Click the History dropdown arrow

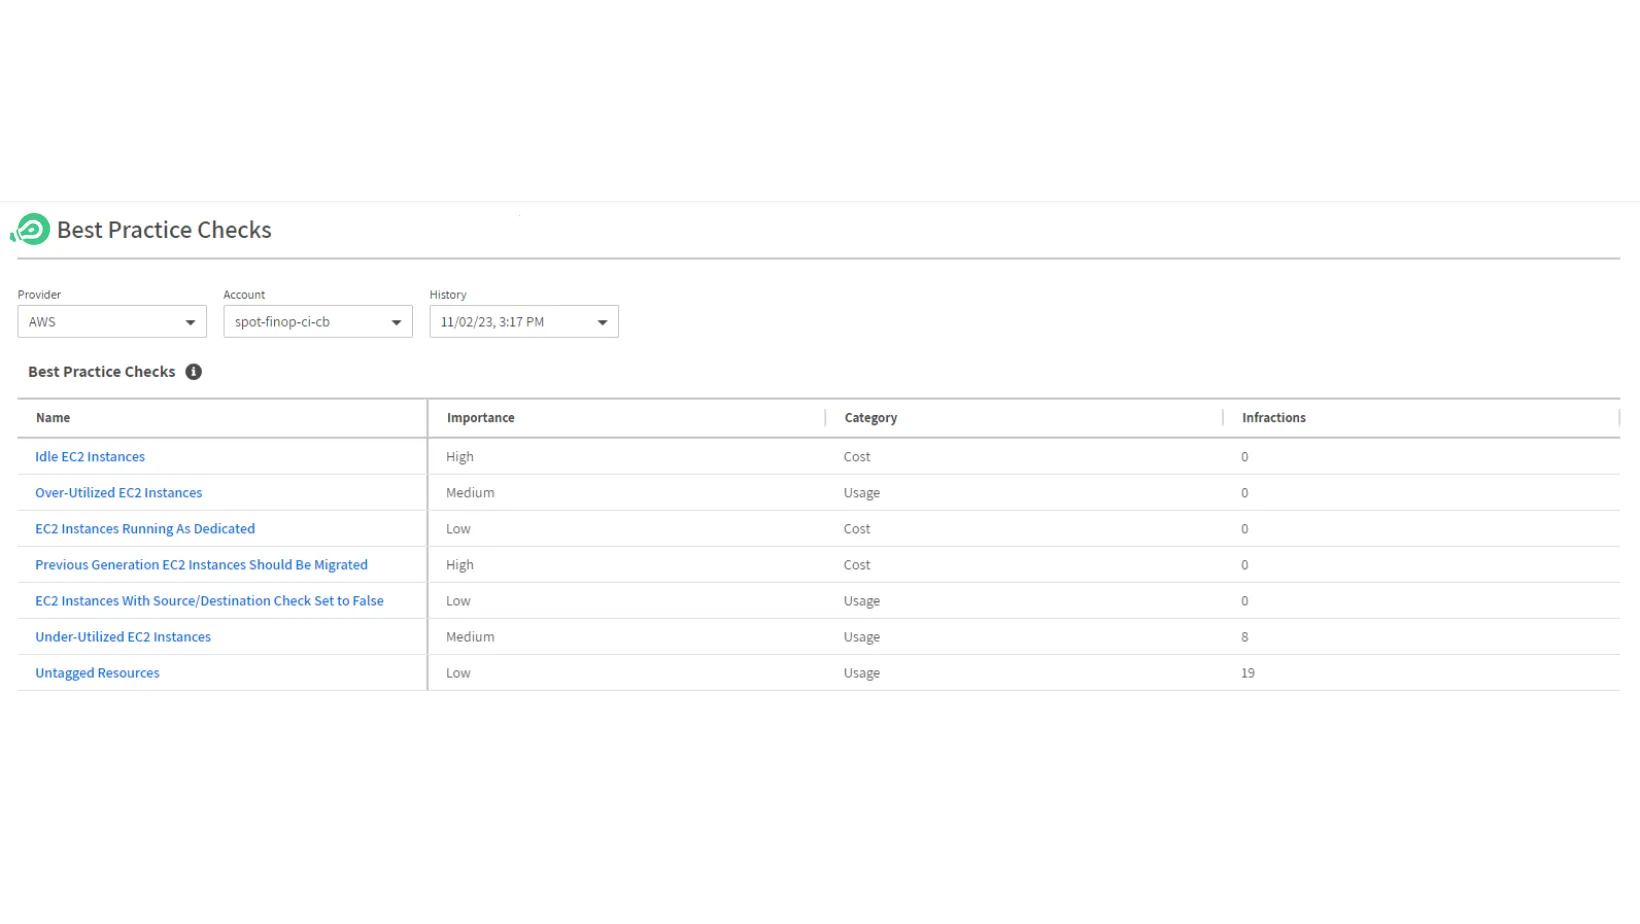602,323
